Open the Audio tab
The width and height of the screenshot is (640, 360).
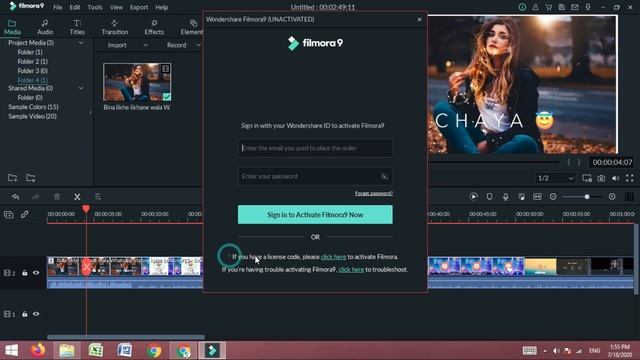[x=45, y=27]
